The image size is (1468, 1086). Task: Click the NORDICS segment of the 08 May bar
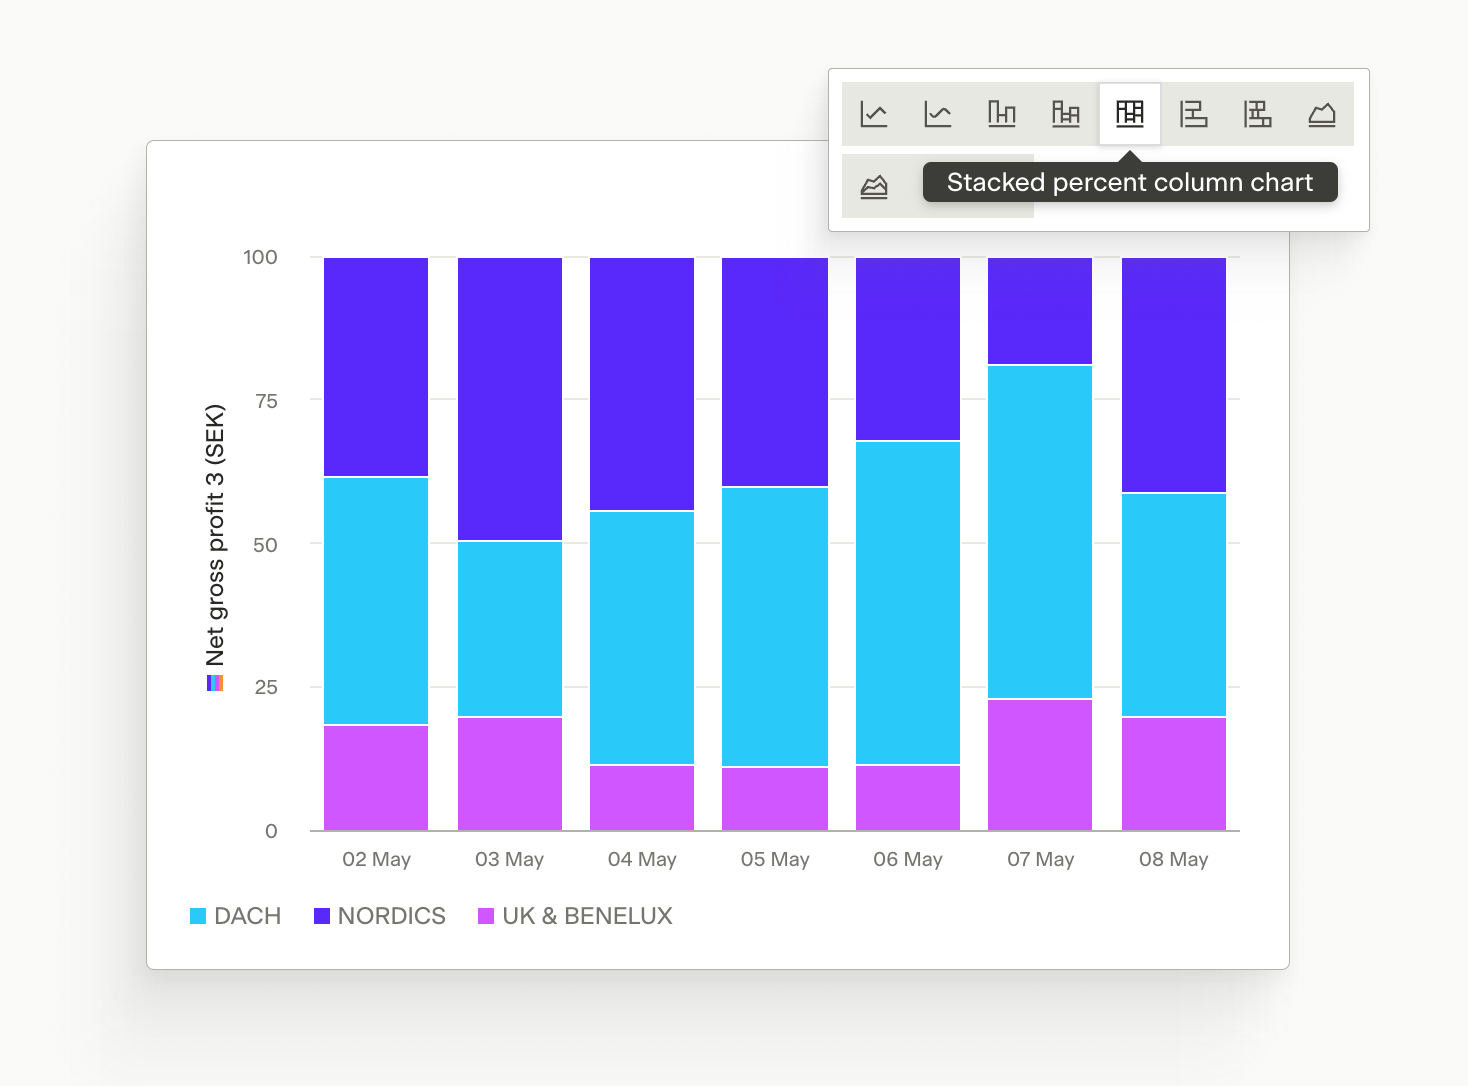point(1174,375)
